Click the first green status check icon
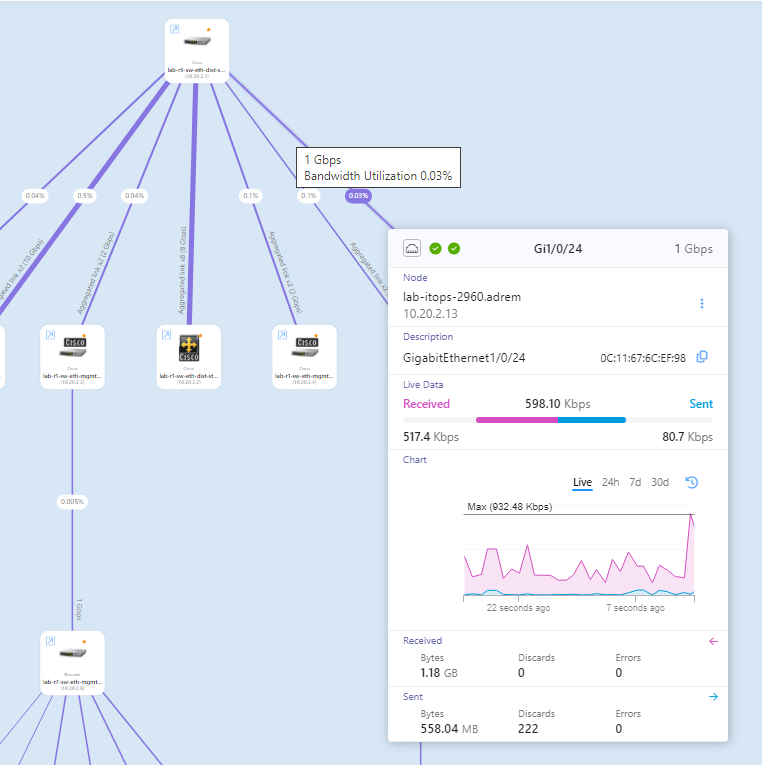The width and height of the screenshot is (762, 765). [x=435, y=248]
